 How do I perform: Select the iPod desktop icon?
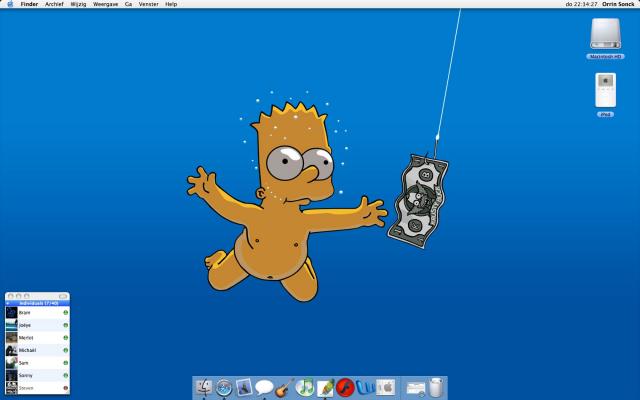605,90
